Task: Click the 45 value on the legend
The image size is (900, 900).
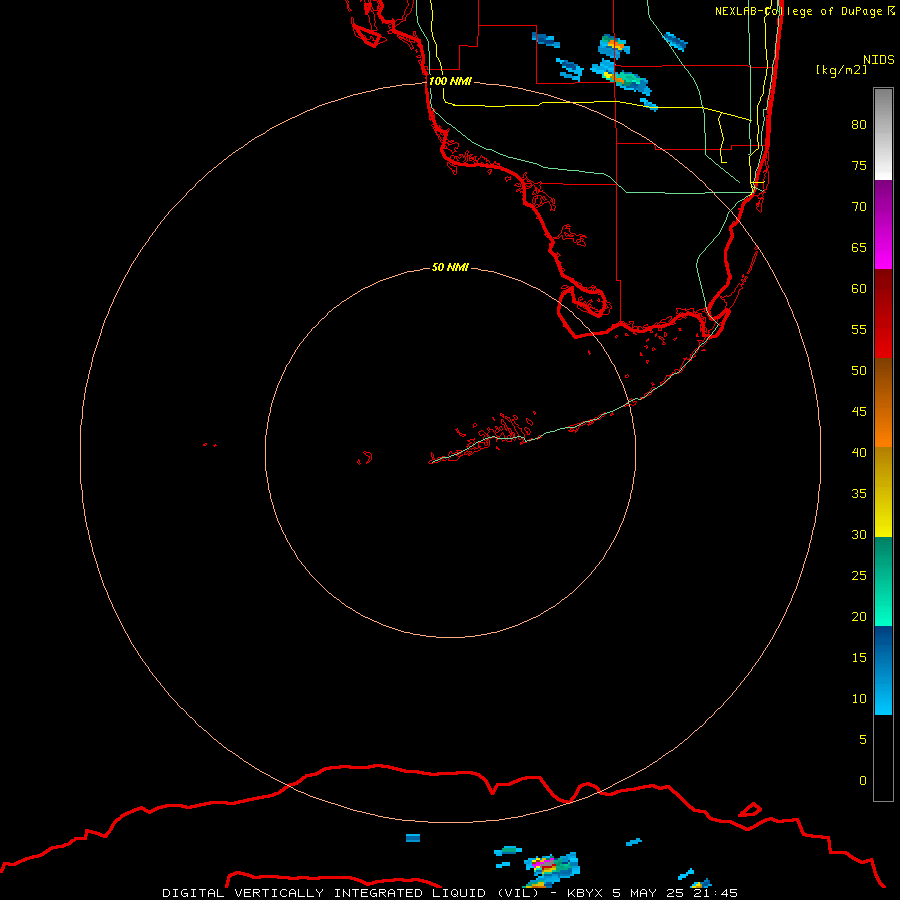Action: click(x=859, y=412)
